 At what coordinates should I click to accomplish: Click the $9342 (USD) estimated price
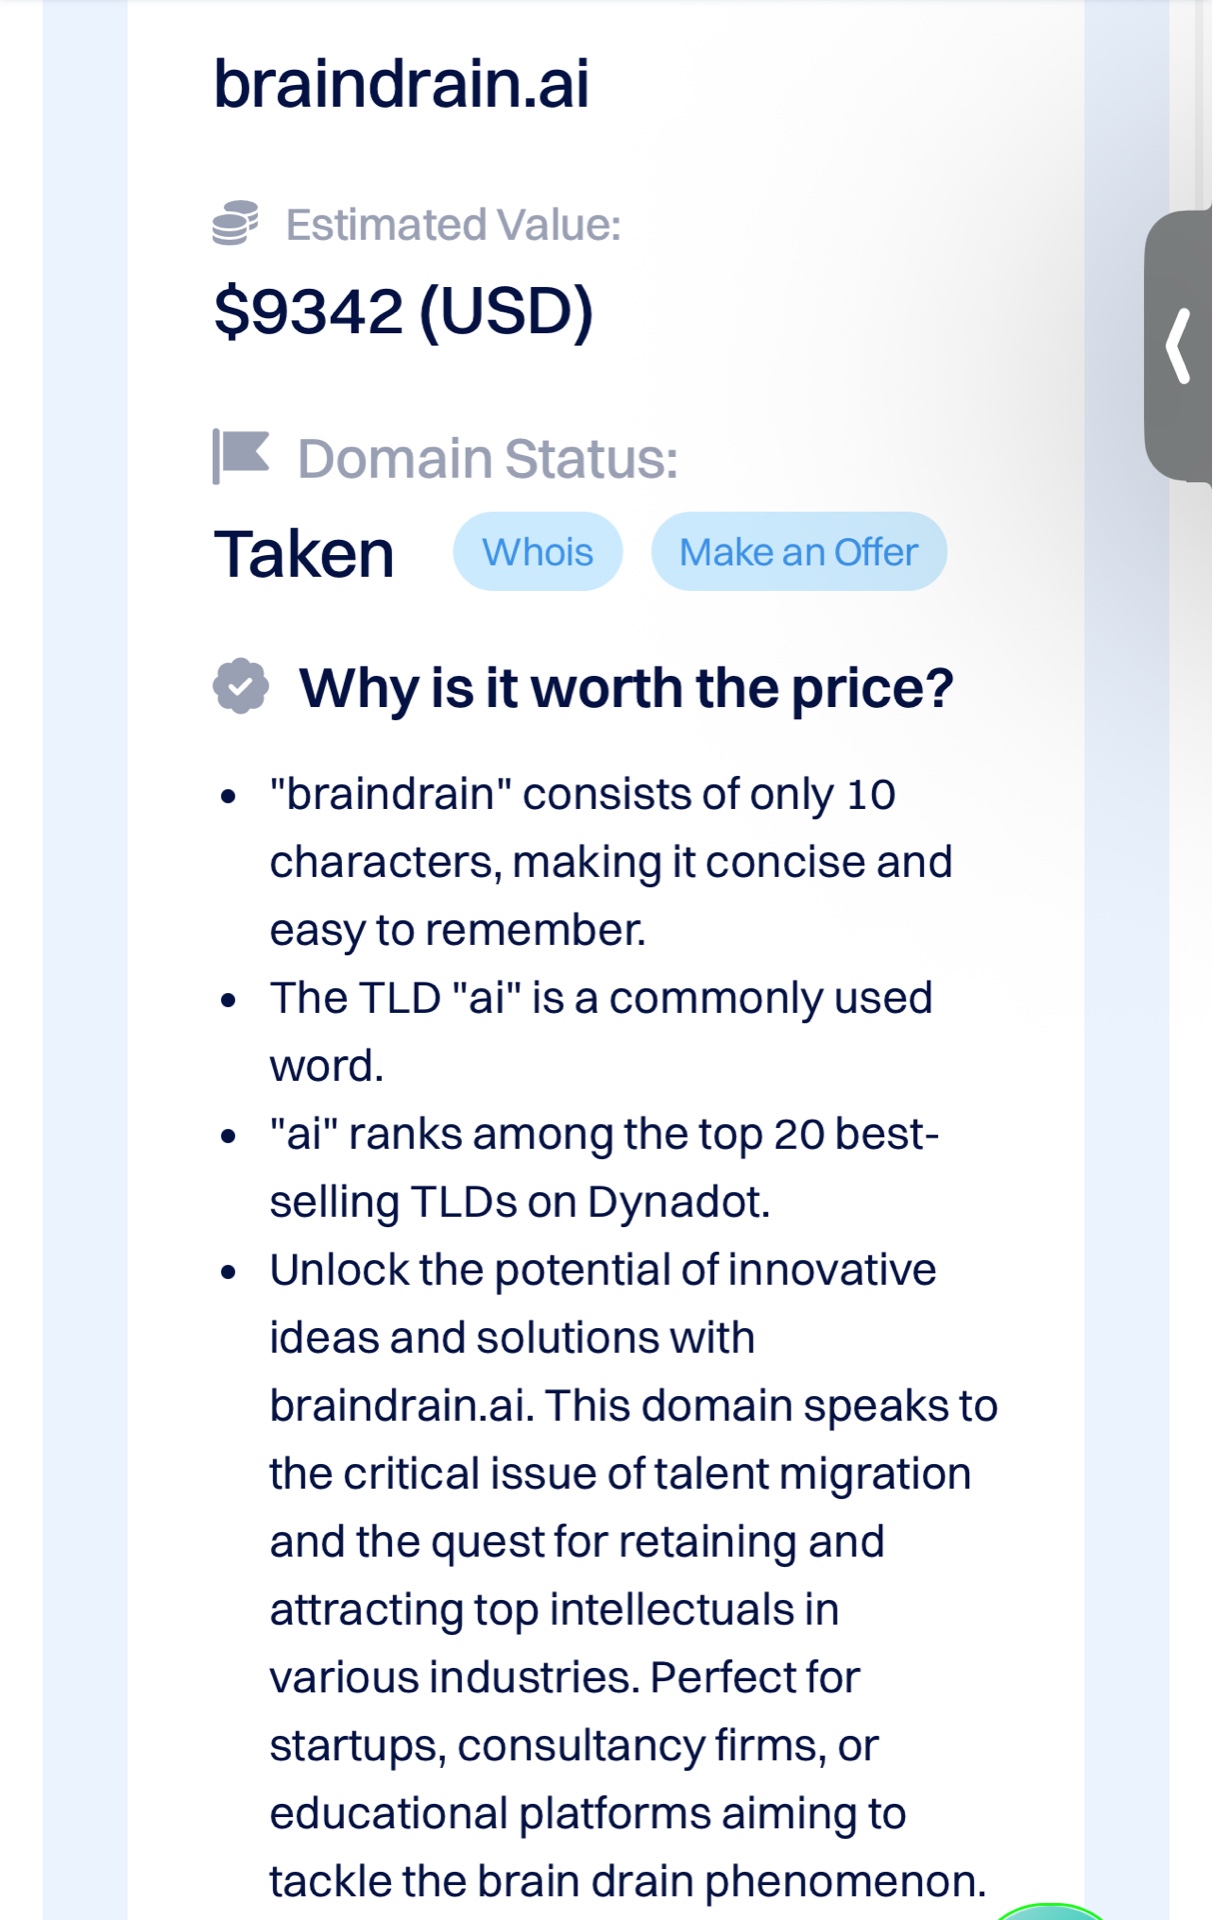tap(404, 311)
